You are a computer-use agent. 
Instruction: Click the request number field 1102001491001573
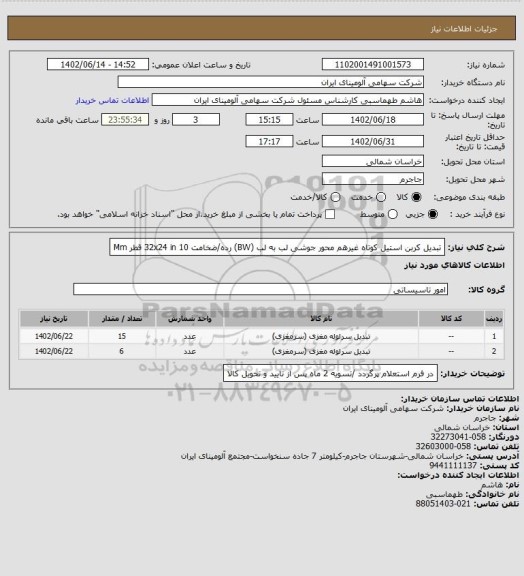point(373,64)
